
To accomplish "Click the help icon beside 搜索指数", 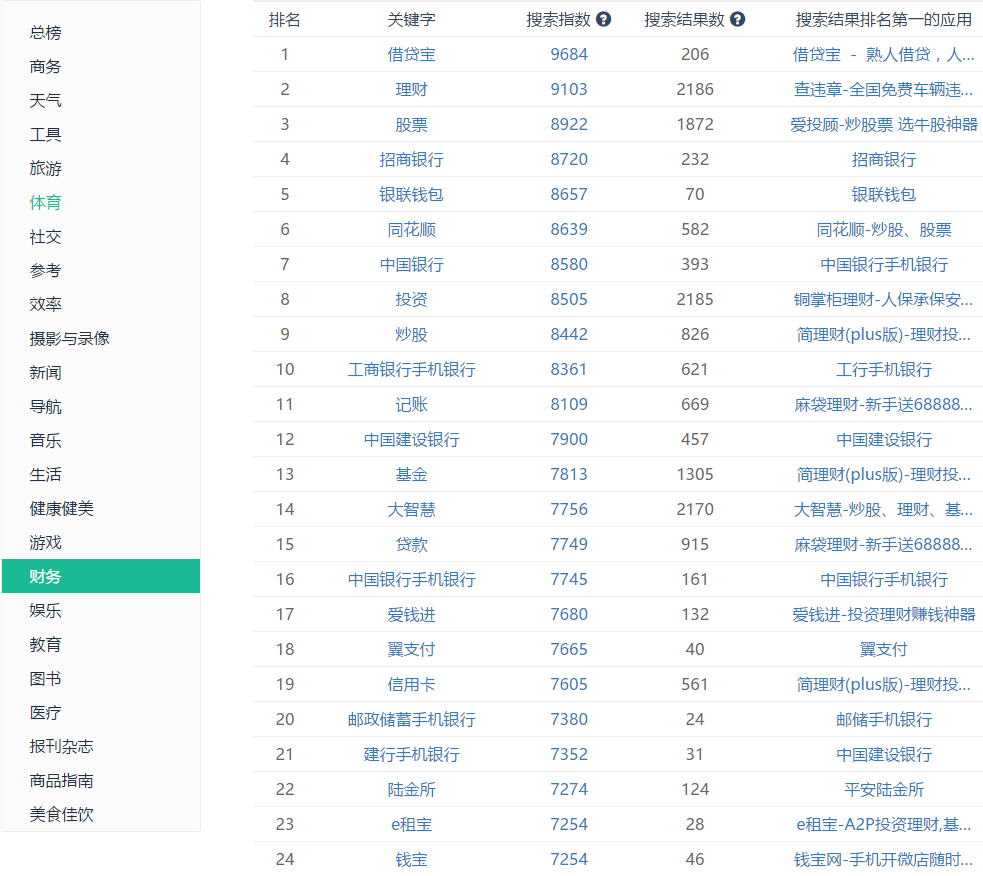I will [603, 19].
